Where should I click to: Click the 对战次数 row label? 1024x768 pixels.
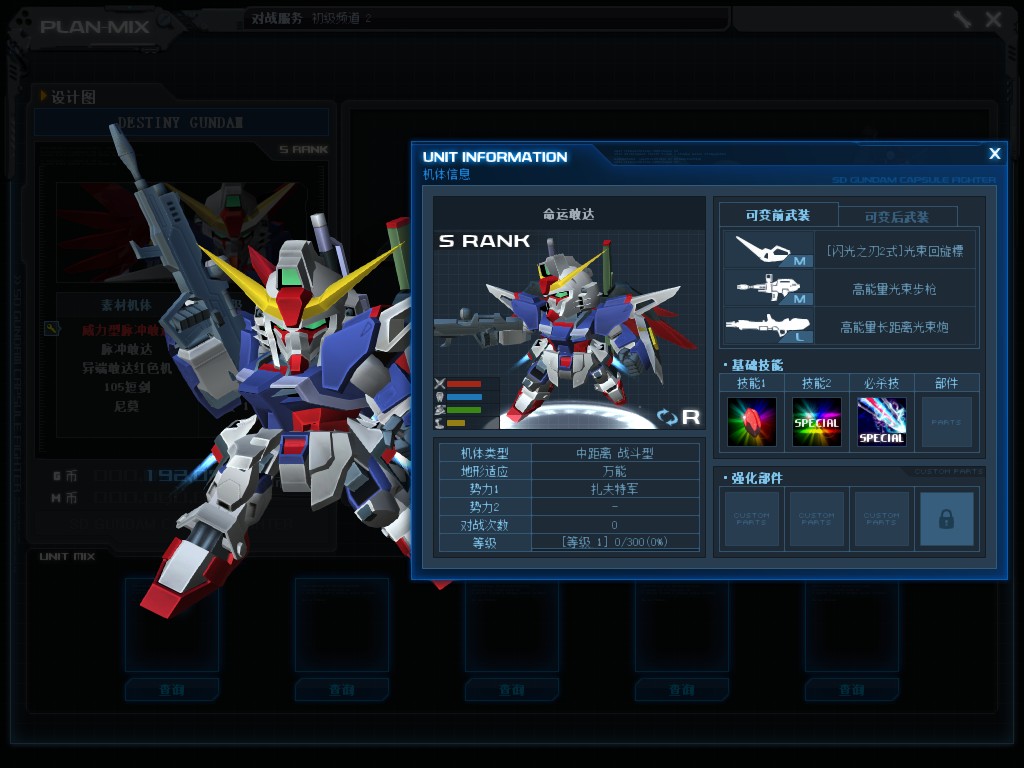point(485,525)
